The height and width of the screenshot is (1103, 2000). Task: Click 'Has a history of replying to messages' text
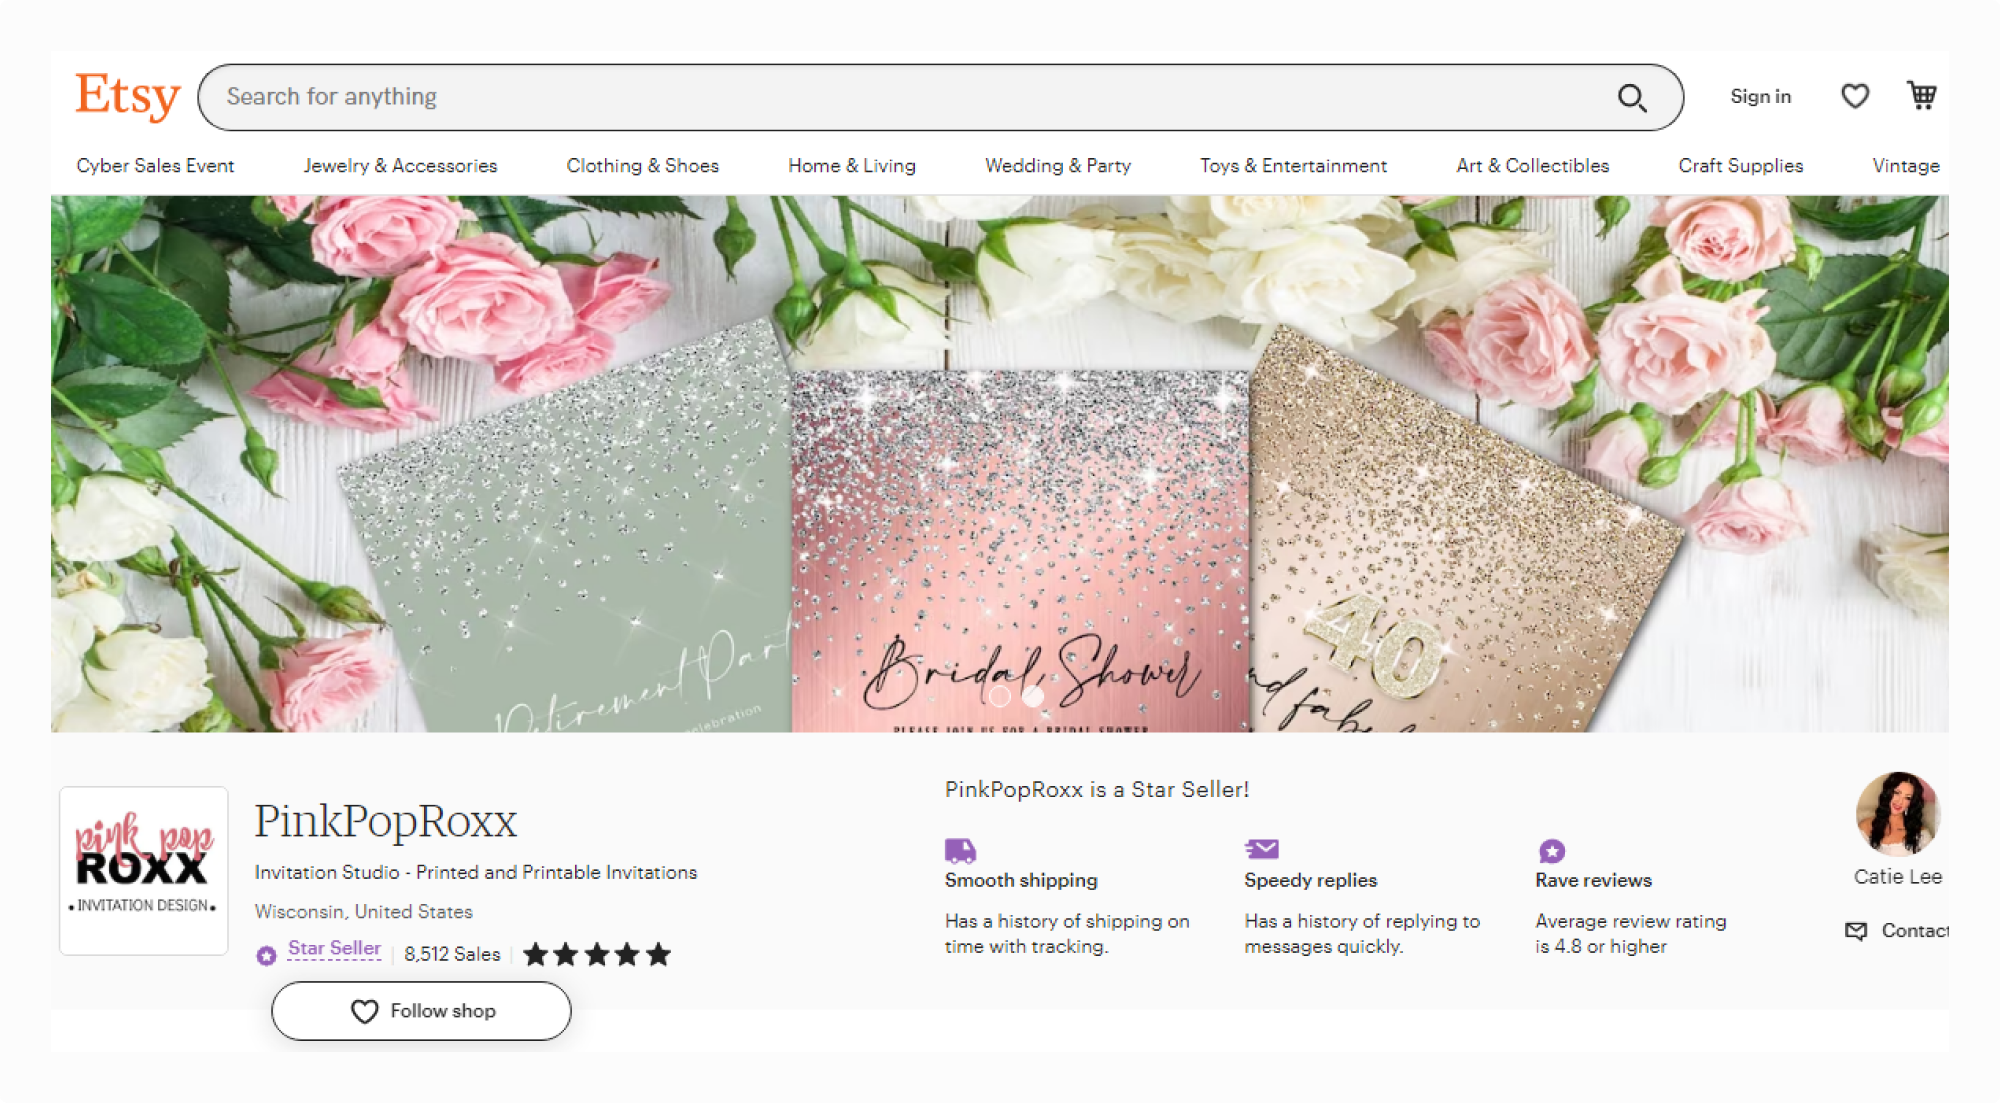1361,934
